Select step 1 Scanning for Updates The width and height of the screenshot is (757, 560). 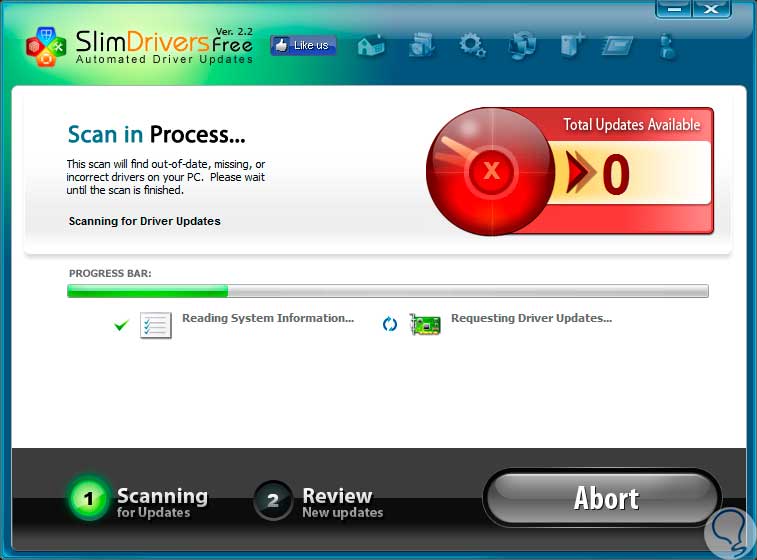pyautogui.click(x=139, y=500)
